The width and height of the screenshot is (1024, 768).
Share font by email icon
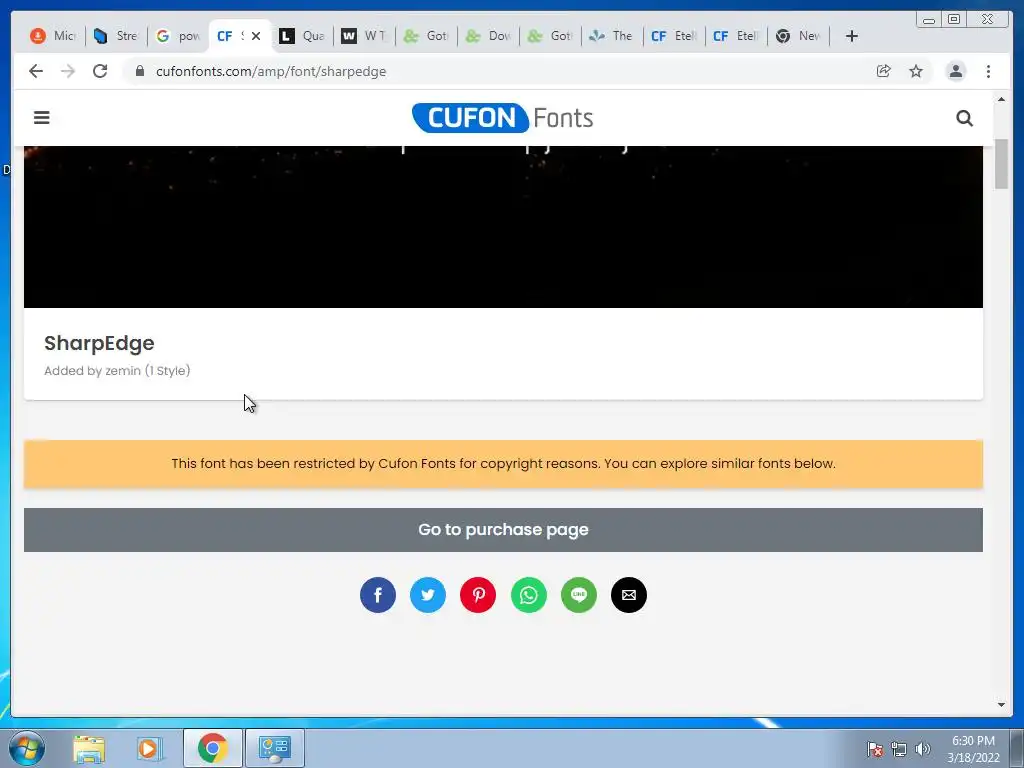[629, 595]
